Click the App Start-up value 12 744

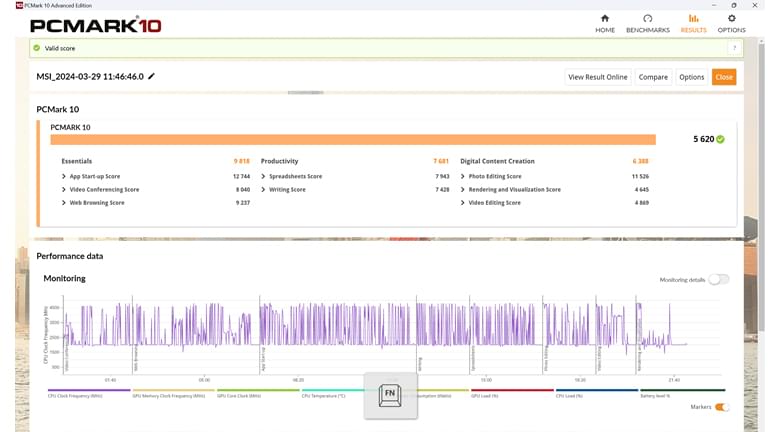point(241,176)
